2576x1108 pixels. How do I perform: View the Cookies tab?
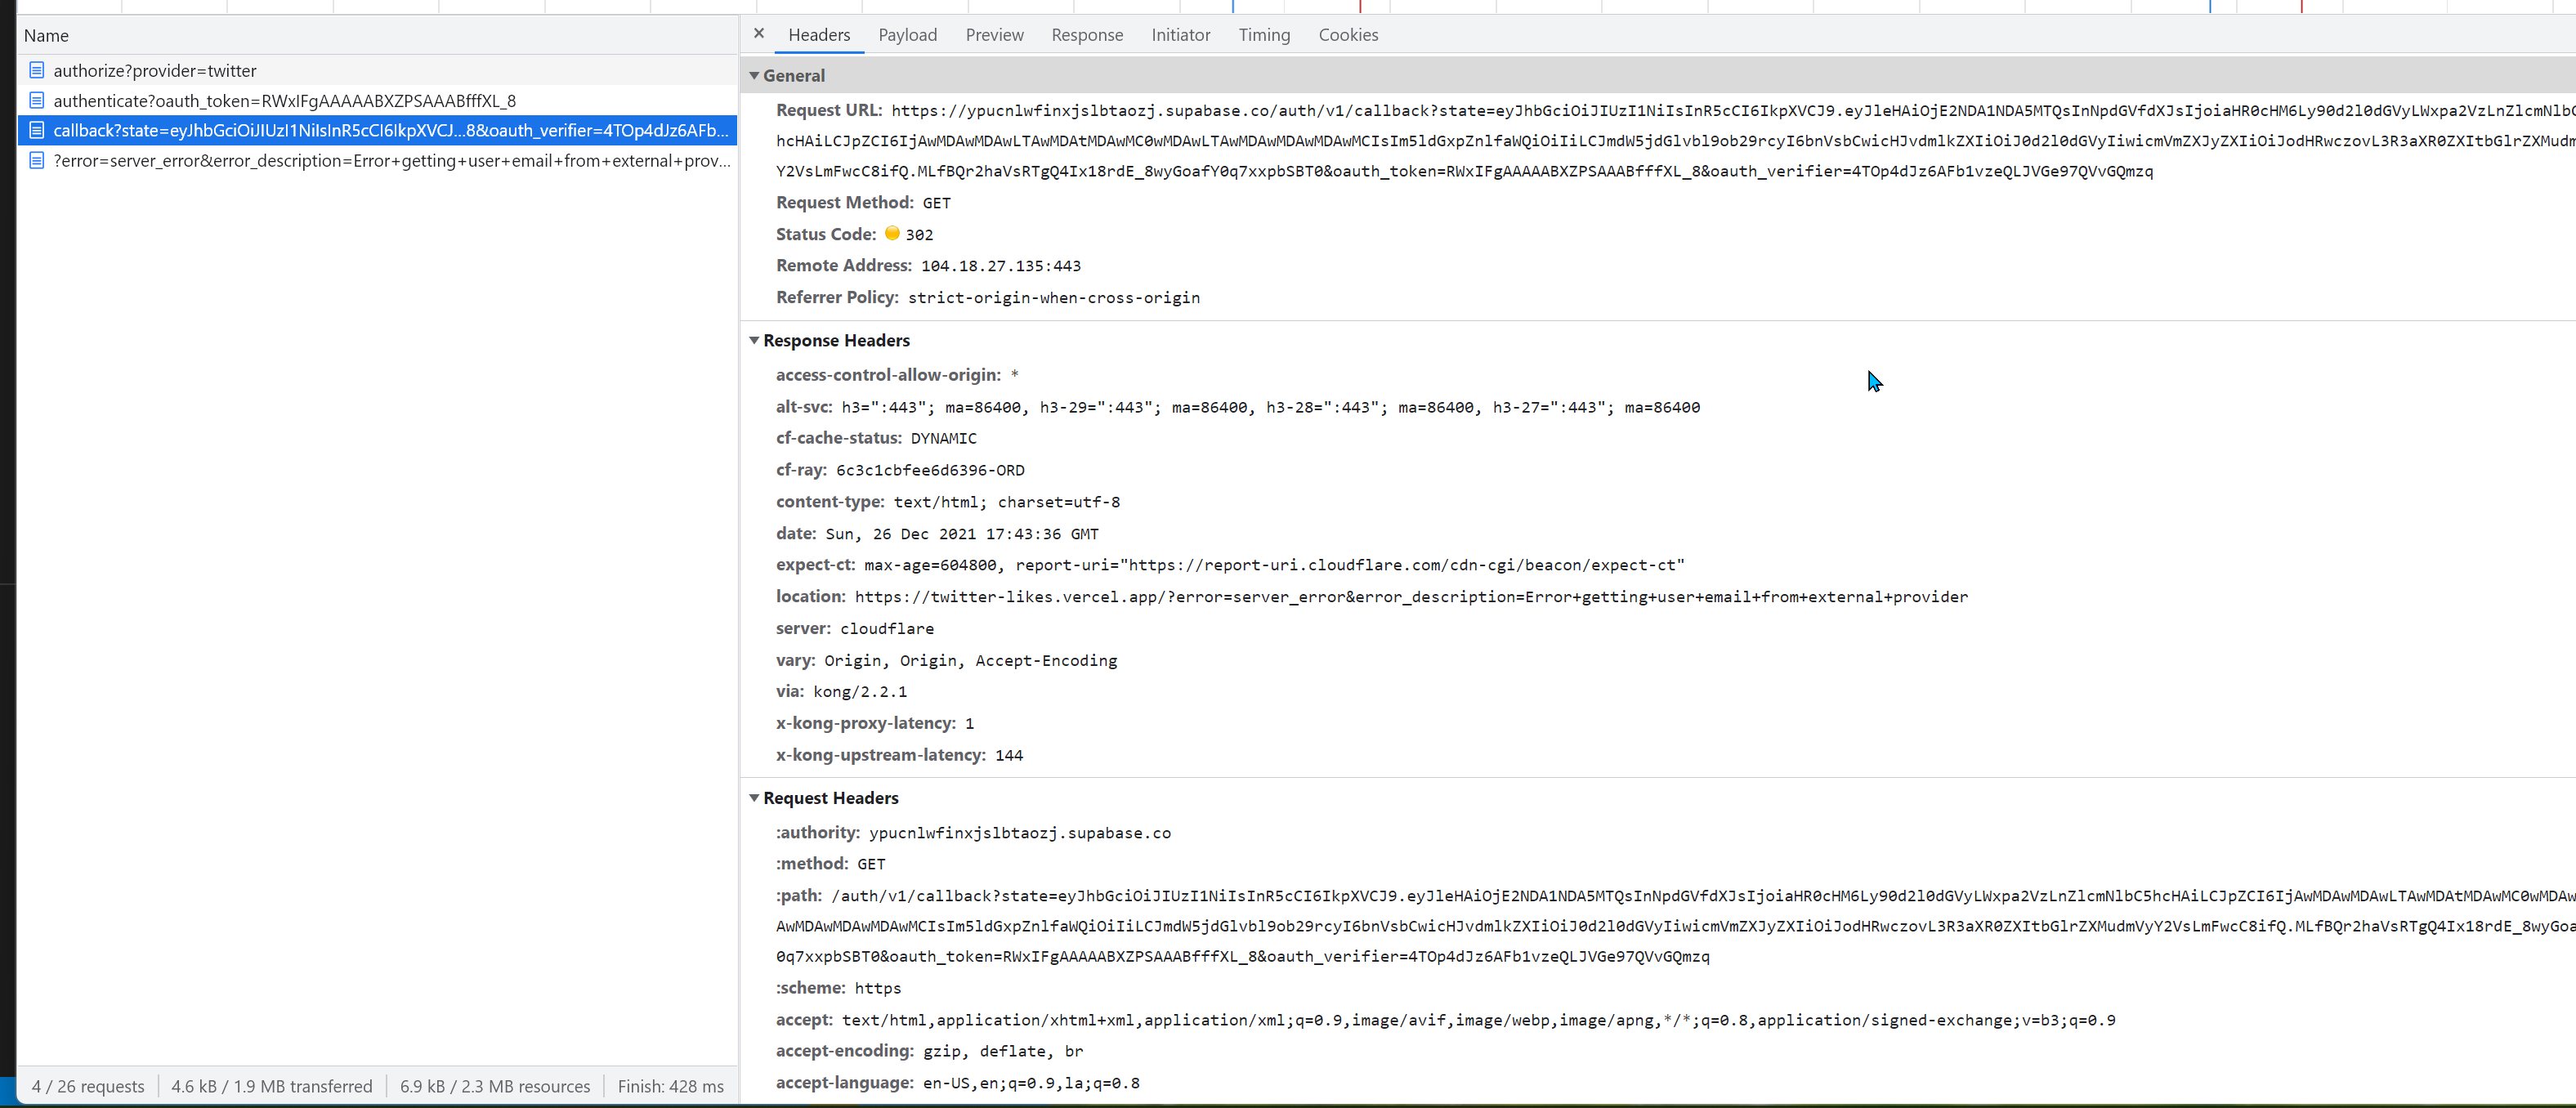pyautogui.click(x=1348, y=34)
